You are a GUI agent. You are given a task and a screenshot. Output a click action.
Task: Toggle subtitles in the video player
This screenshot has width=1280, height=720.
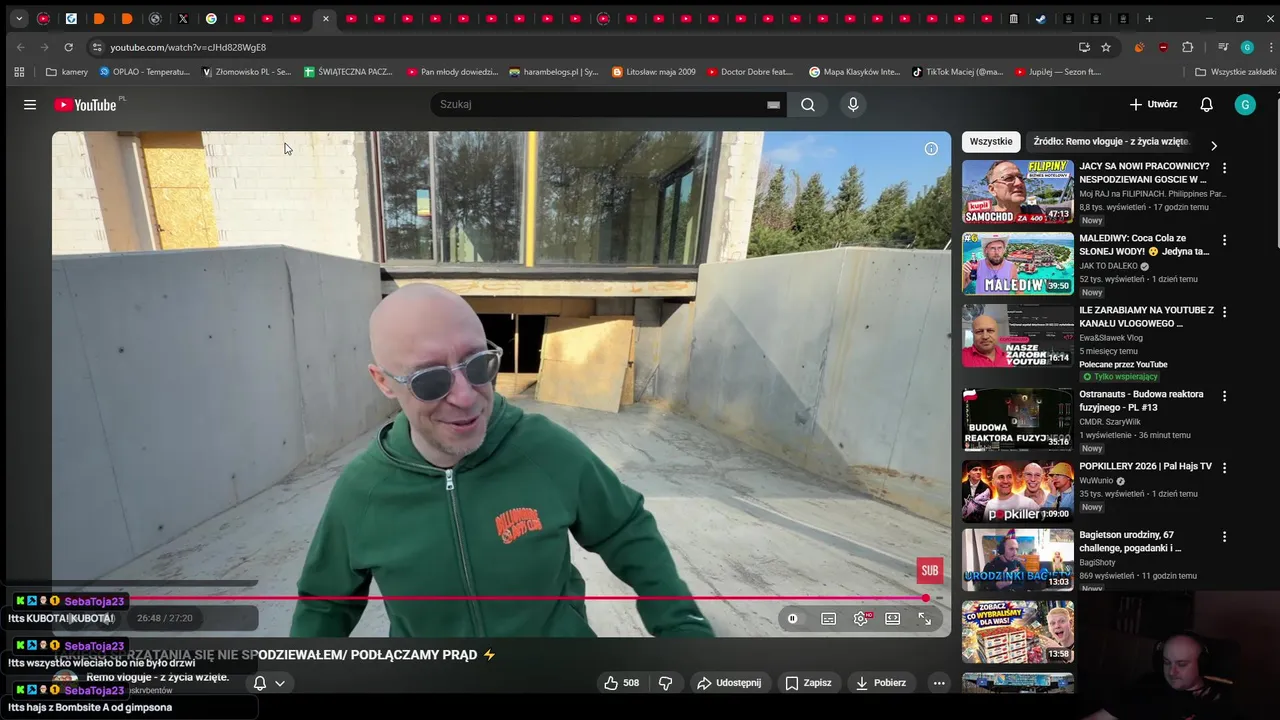coord(829,619)
